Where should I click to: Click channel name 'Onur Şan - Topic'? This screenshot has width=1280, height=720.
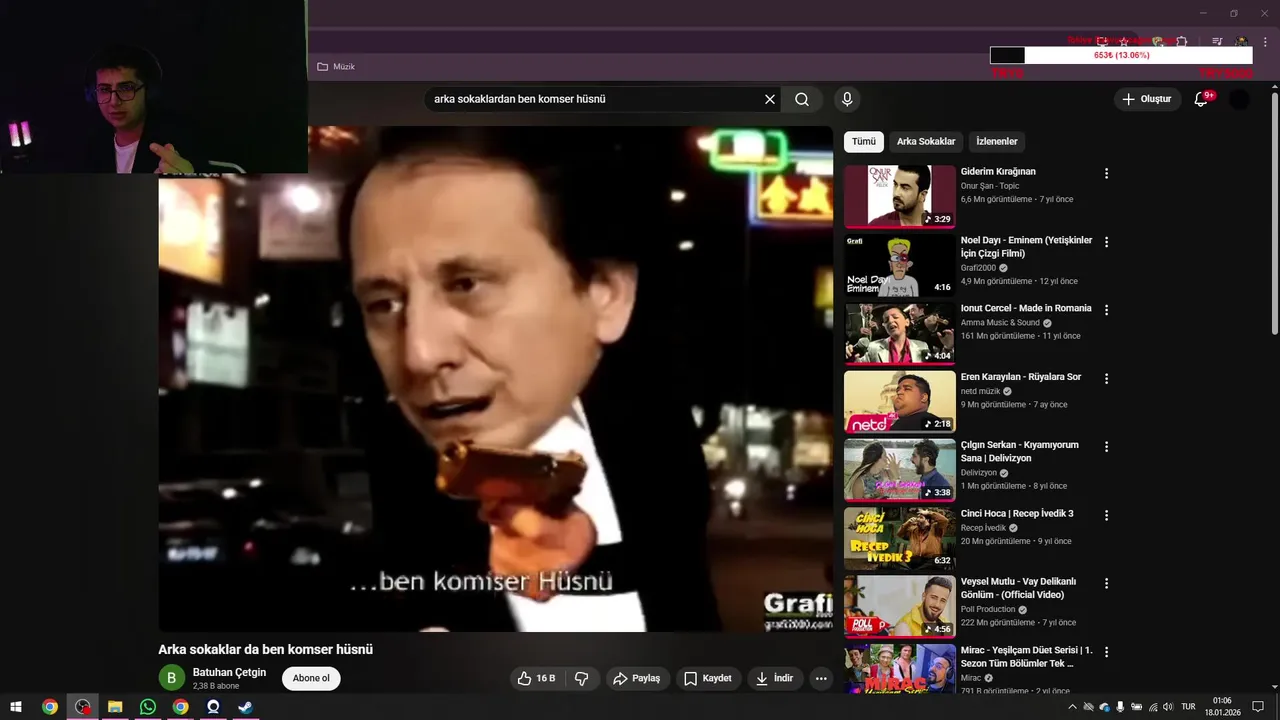[x=990, y=186]
